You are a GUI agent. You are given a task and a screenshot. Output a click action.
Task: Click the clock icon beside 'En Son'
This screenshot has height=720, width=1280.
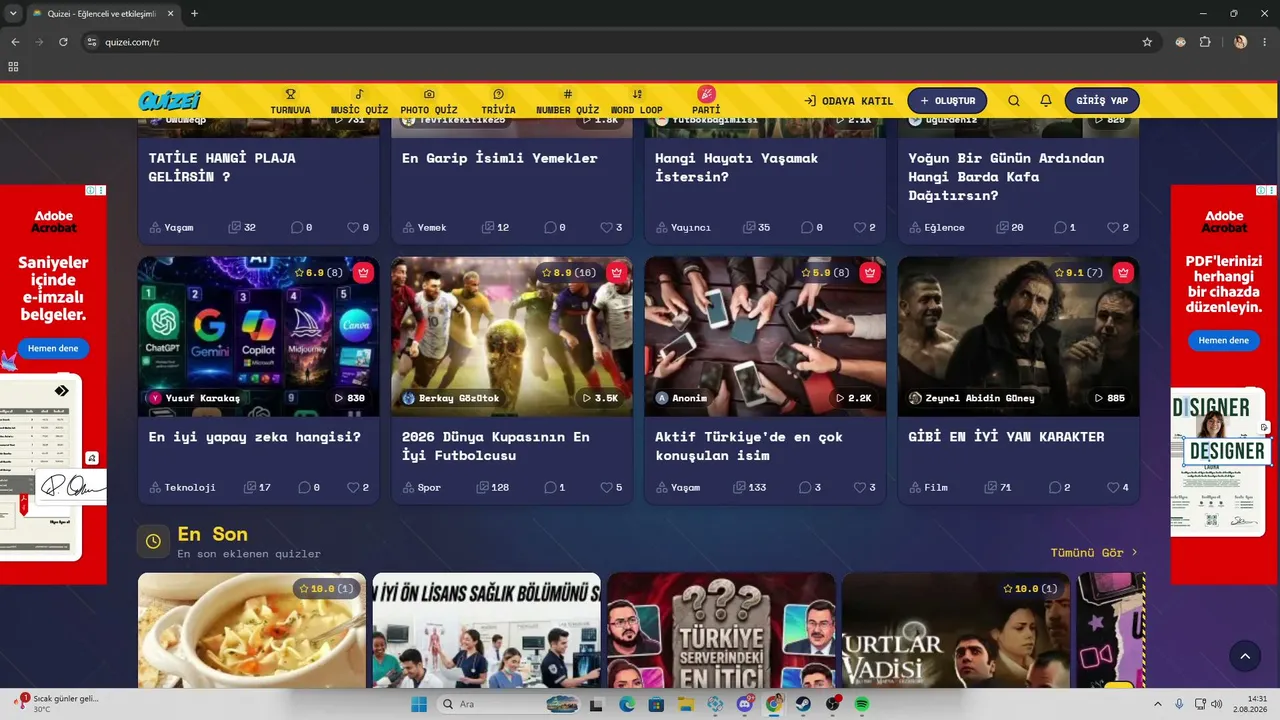click(153, 541)
